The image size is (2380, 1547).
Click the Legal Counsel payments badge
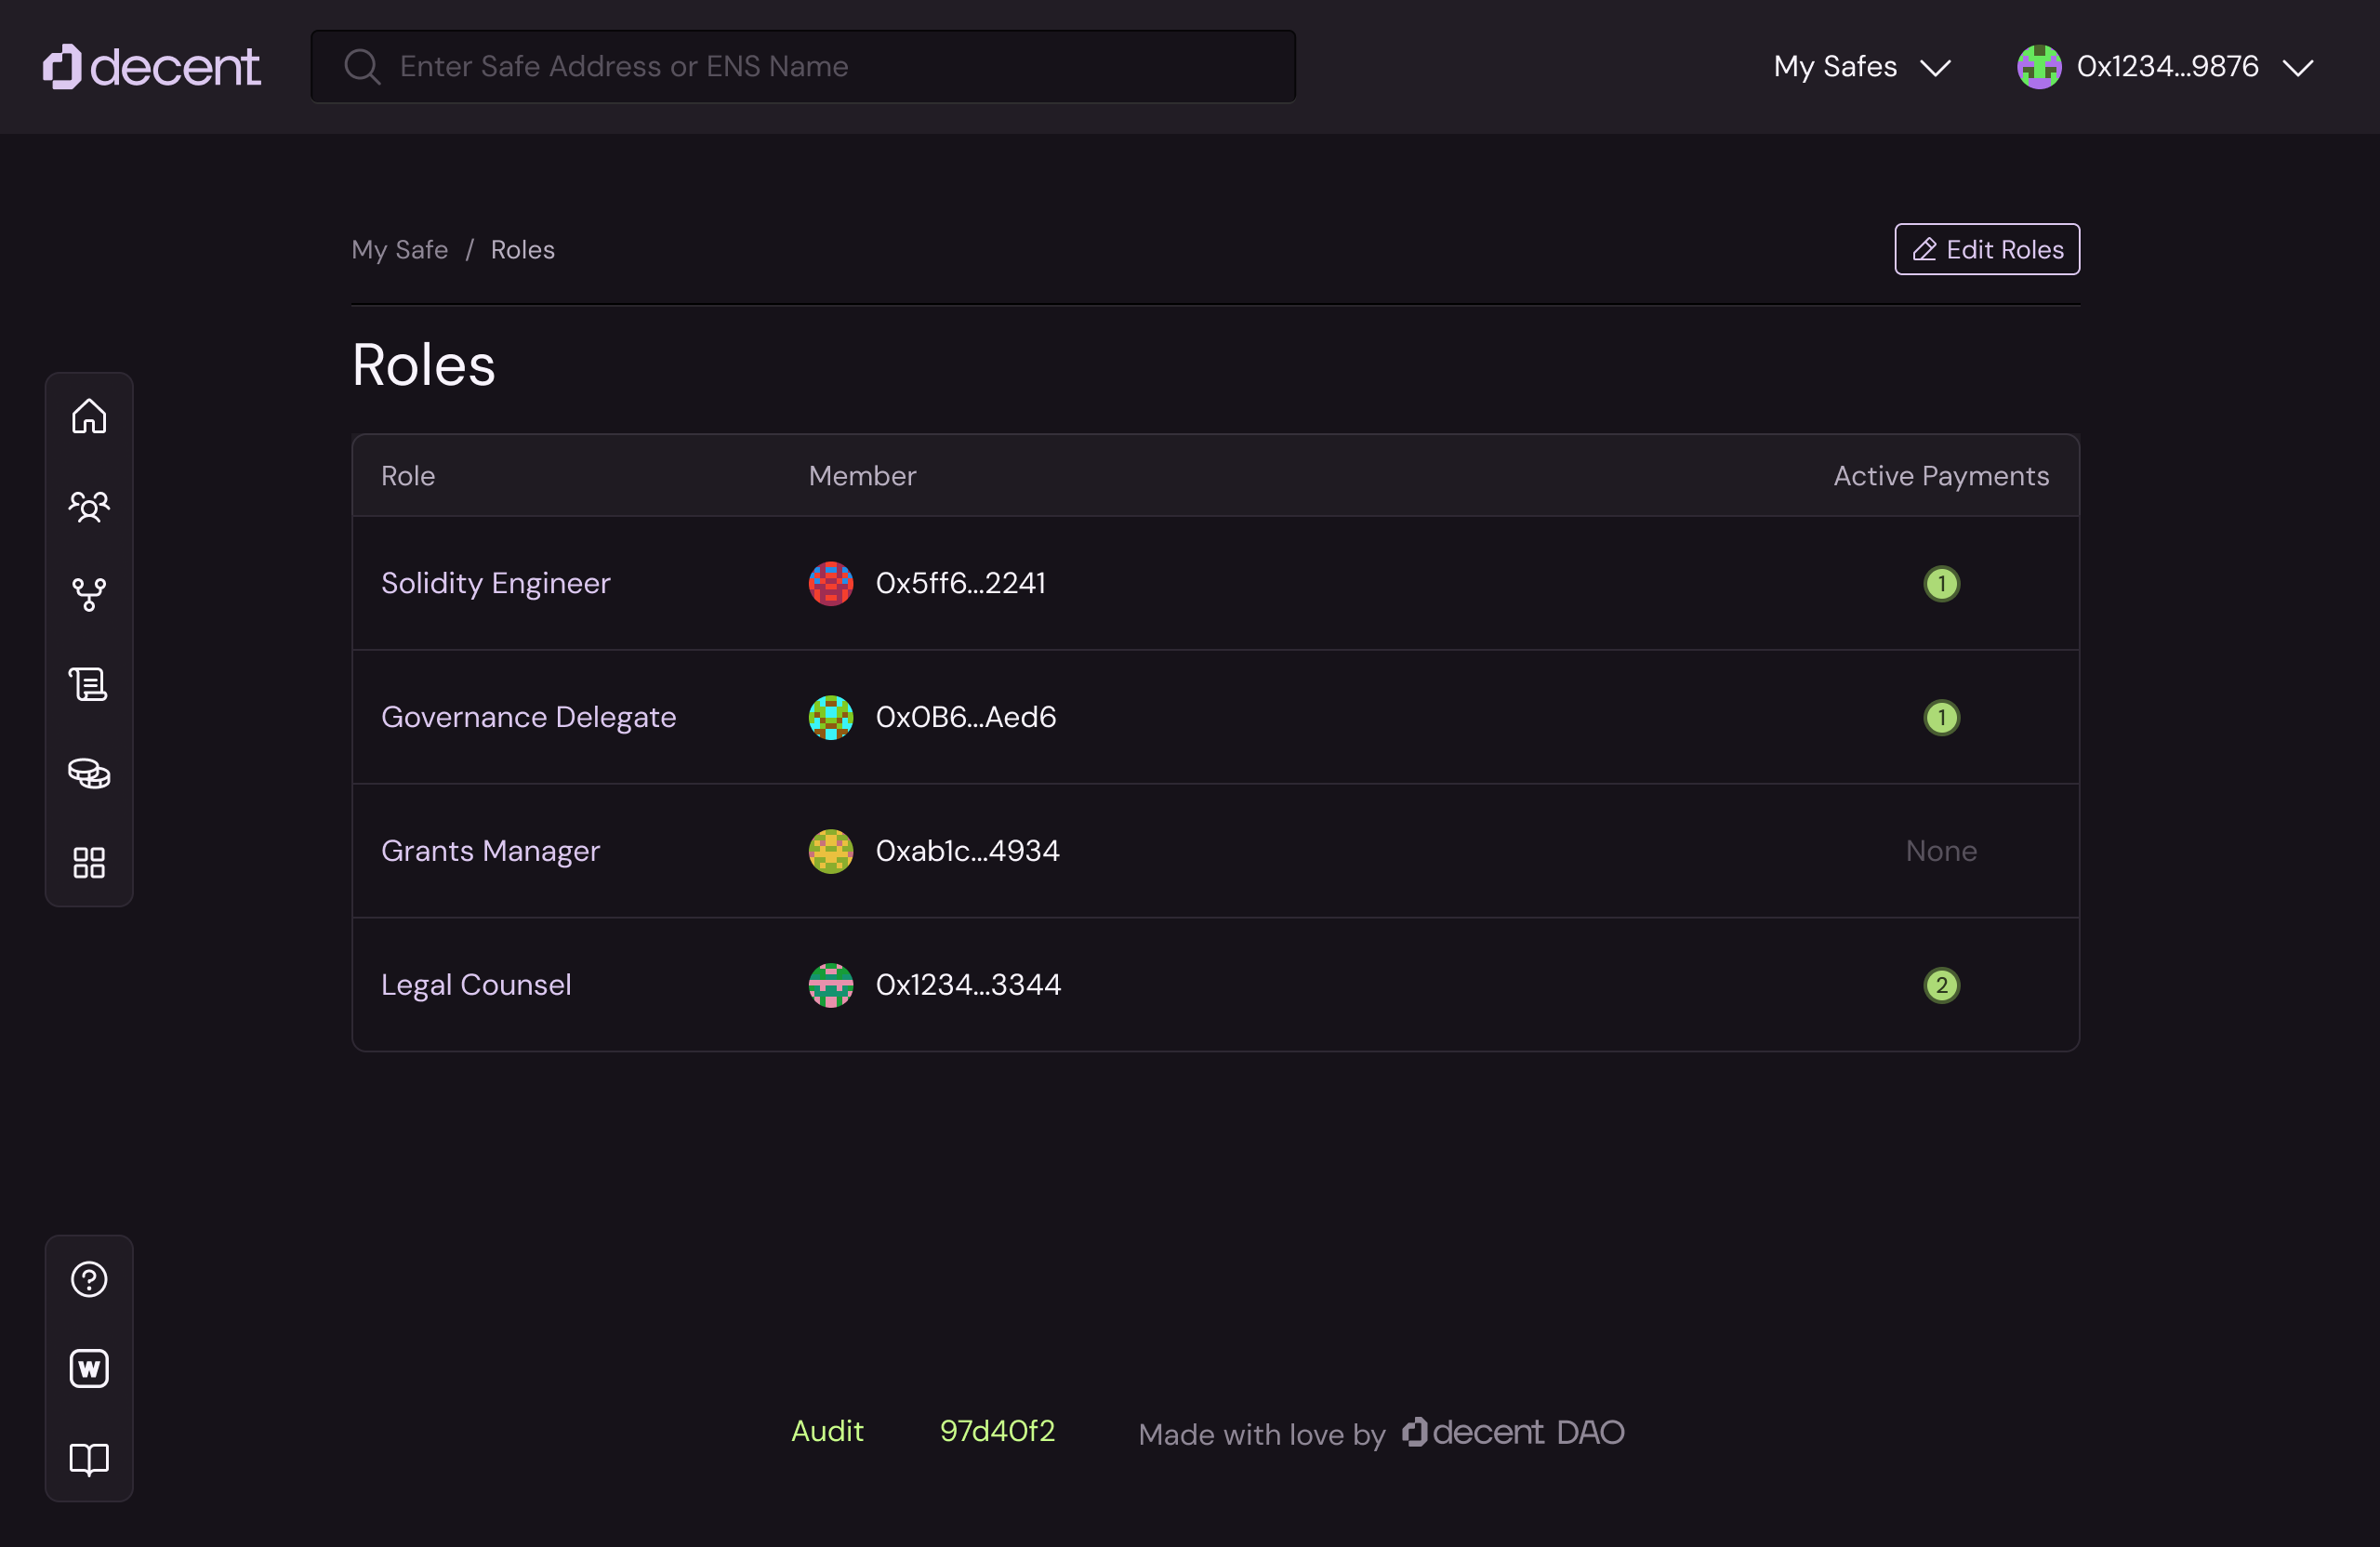pos(1941,985)
